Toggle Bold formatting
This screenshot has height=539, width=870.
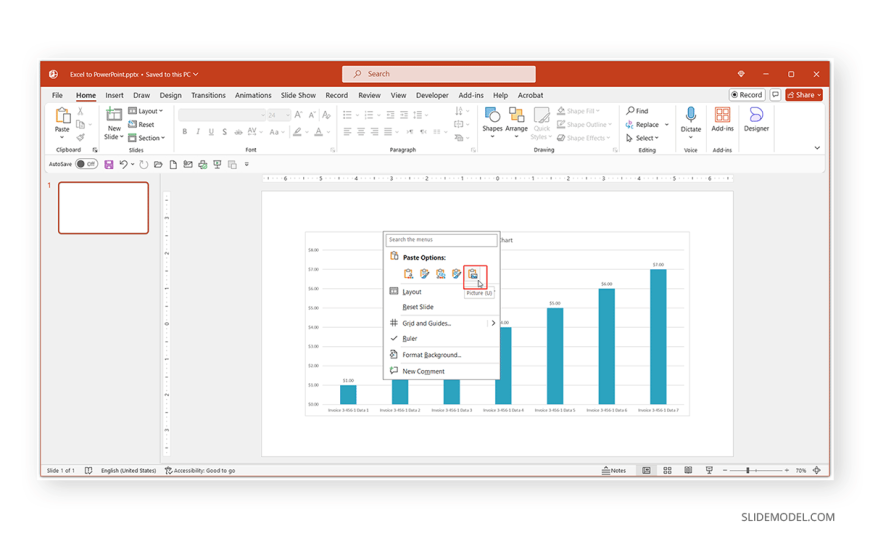(185, 132)
